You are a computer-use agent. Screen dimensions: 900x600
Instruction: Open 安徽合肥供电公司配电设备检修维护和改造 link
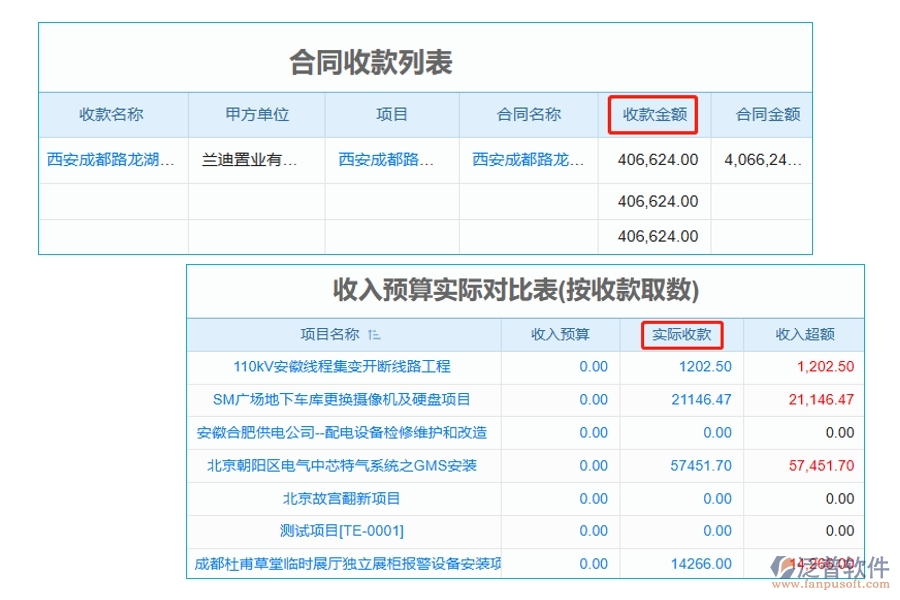click(x=345, y=433)
